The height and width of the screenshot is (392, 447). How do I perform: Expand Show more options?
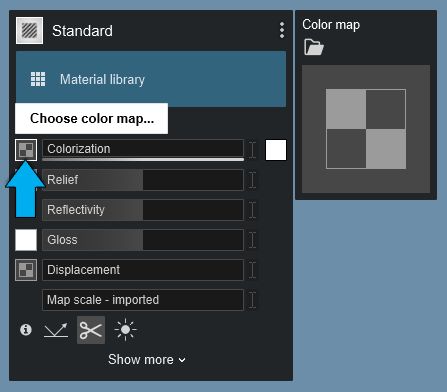click(147, 359)
